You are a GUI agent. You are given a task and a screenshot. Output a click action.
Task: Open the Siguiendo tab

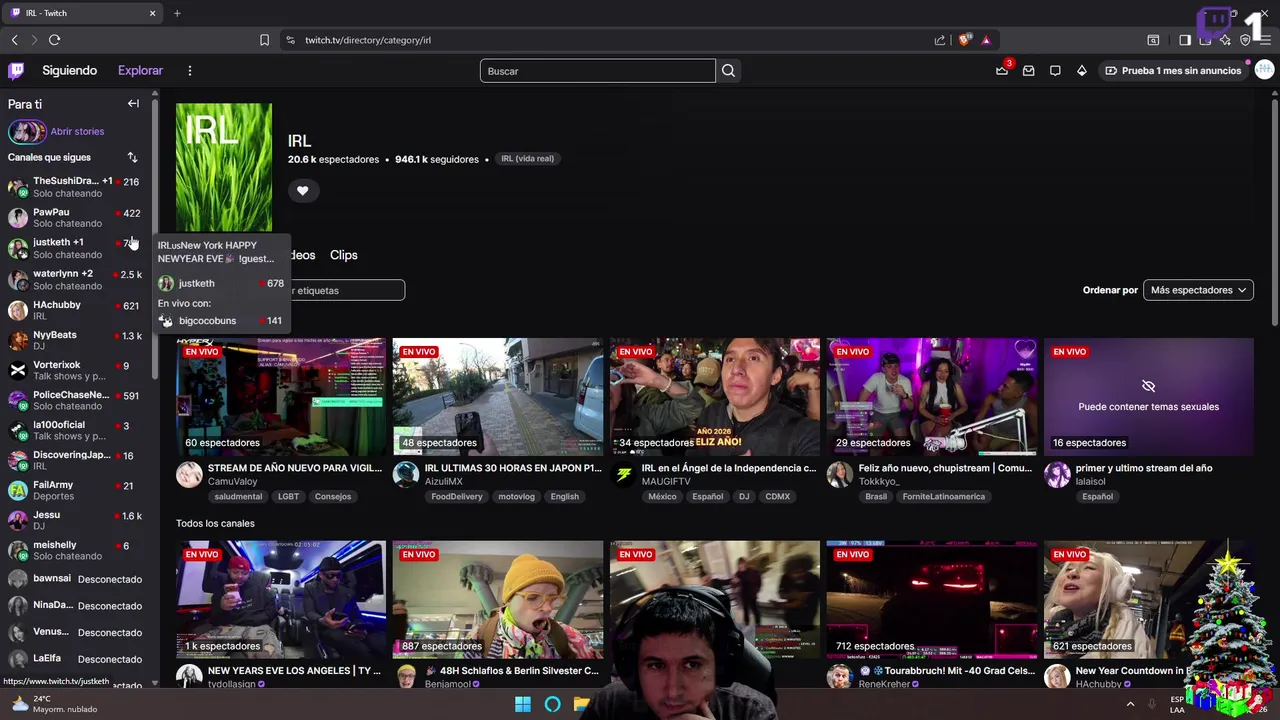tap(69, 71)
